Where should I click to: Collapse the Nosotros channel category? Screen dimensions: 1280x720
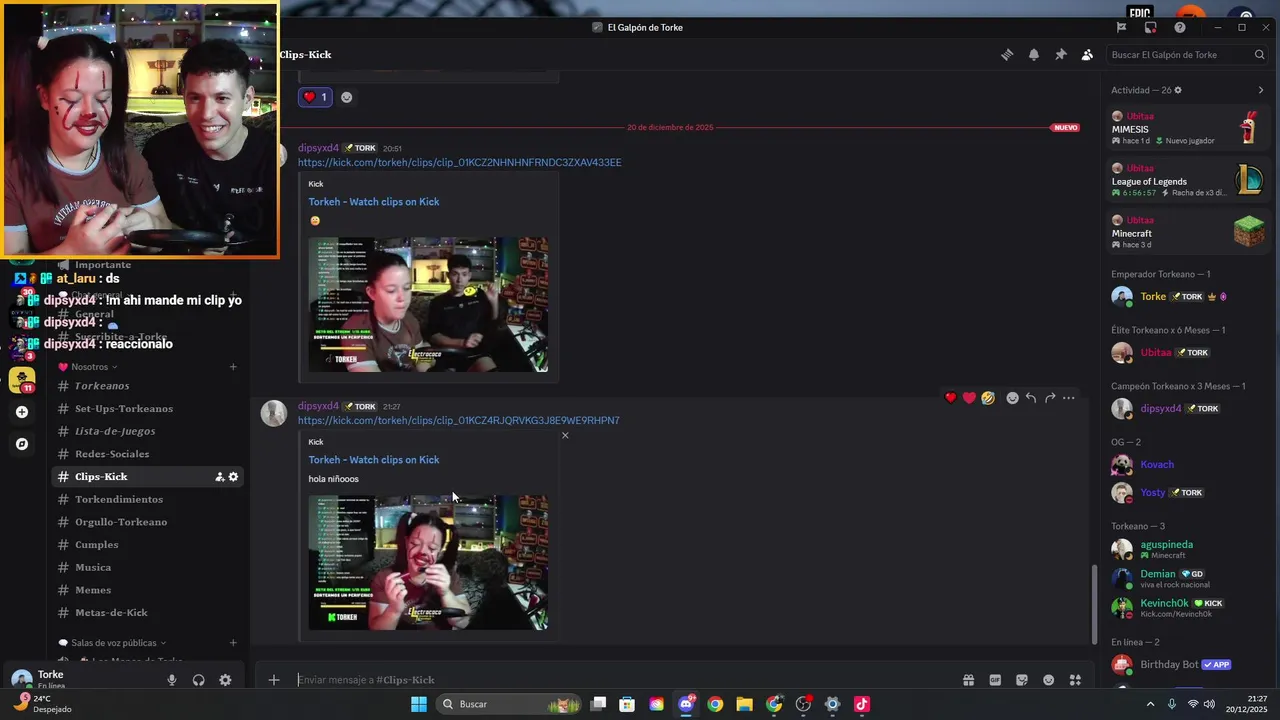[x=88, y=367]
